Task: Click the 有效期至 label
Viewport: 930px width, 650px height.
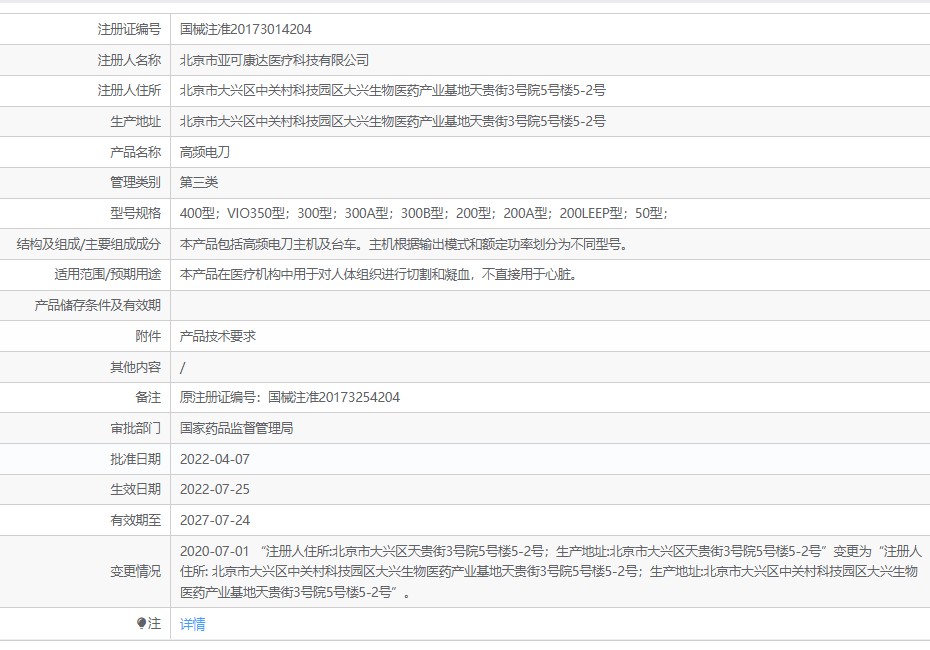Action: pyautogui.click(x=135, y=520)
